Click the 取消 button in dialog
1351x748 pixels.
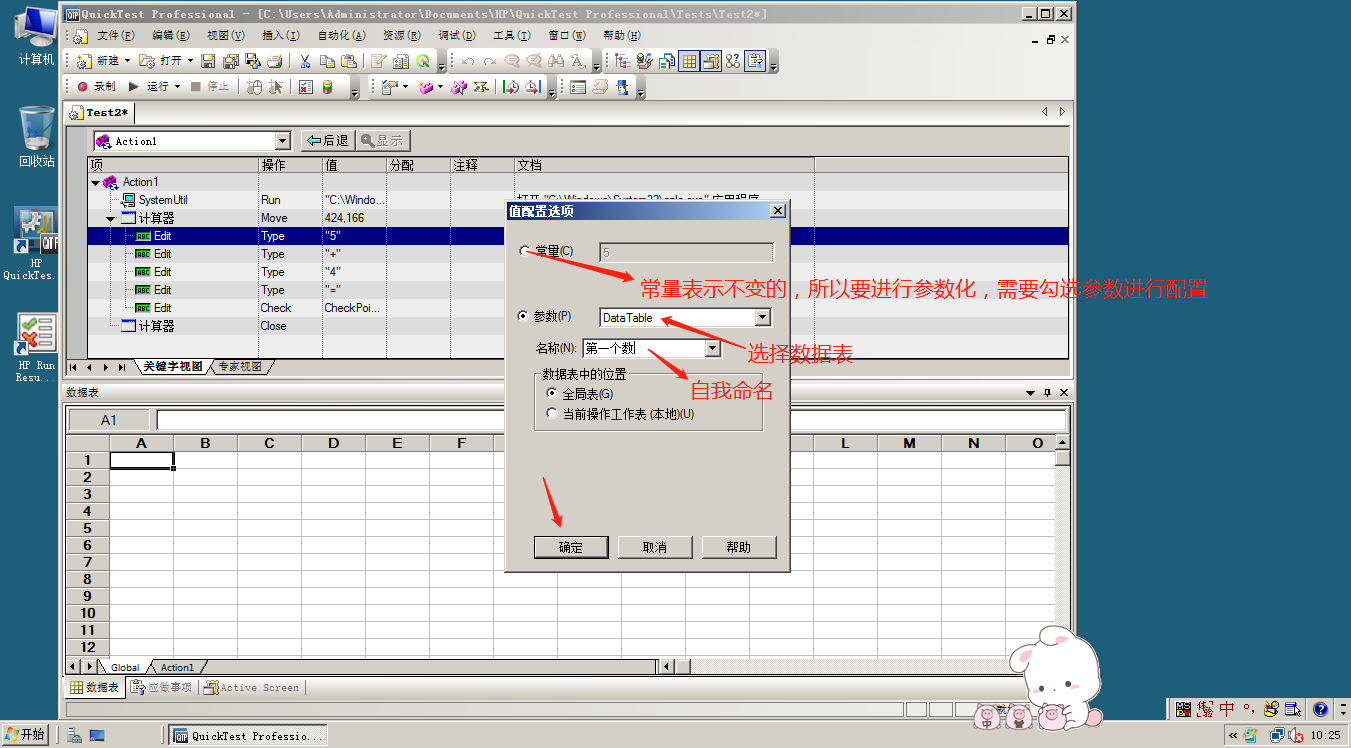click(x=655, y=547)
